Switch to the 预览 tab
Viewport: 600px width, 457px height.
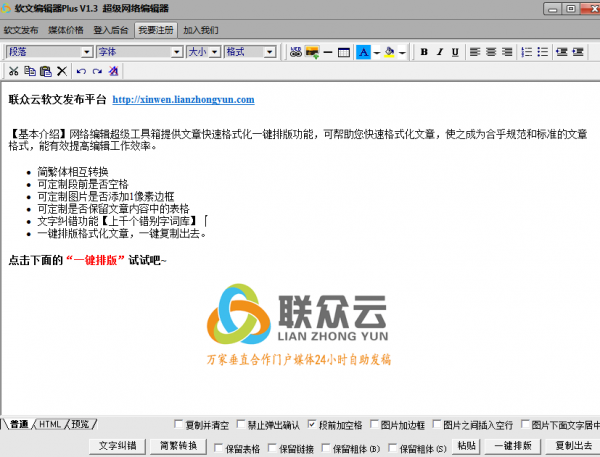pos(80,424)
